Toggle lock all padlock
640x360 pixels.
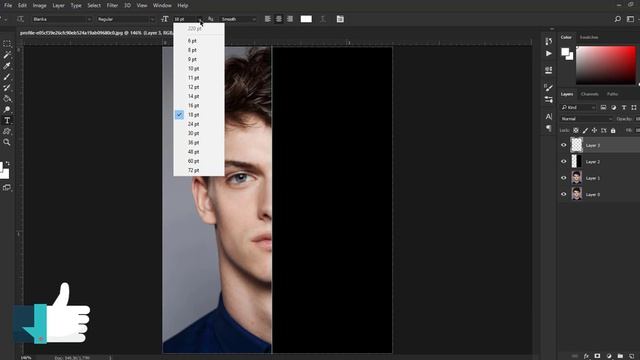[613, 131]
